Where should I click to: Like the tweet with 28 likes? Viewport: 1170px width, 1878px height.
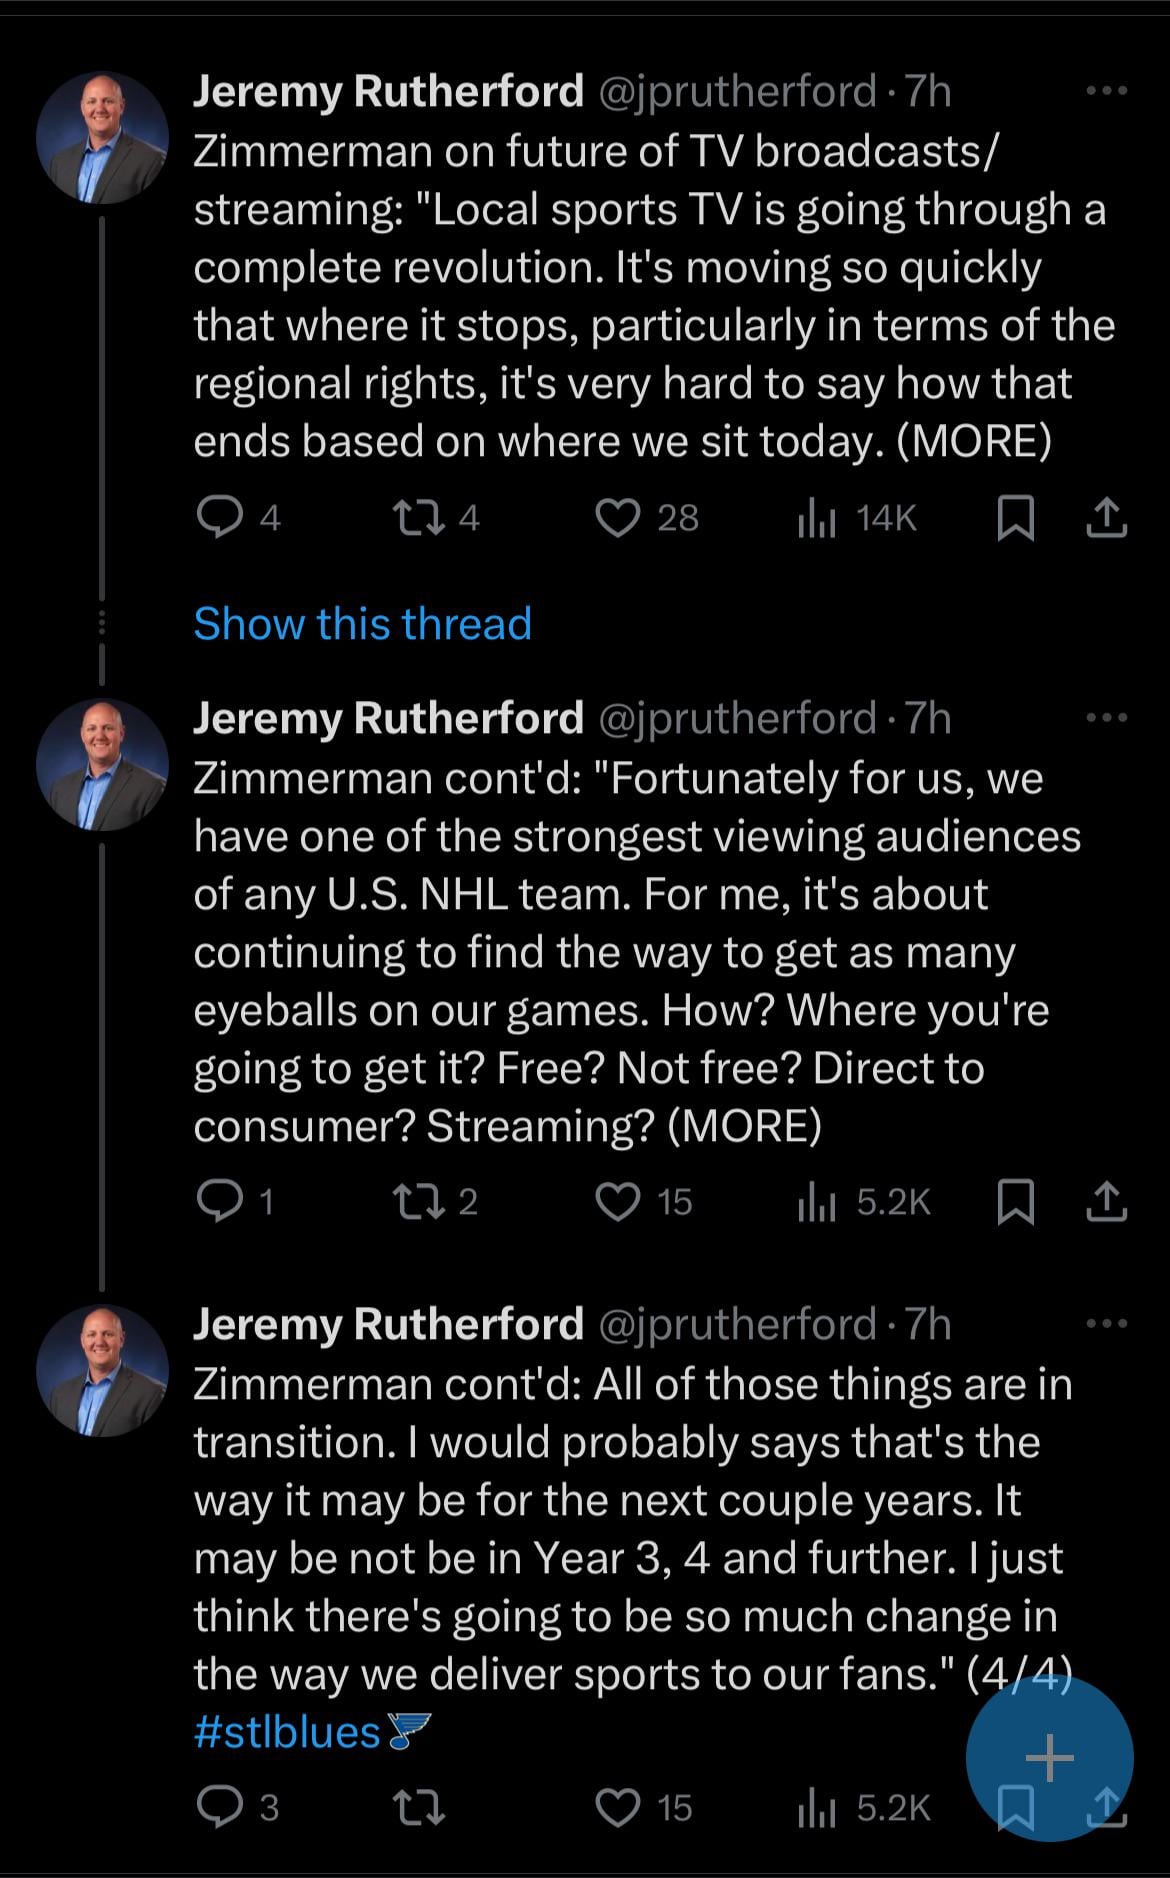click(x=617, y=518)
